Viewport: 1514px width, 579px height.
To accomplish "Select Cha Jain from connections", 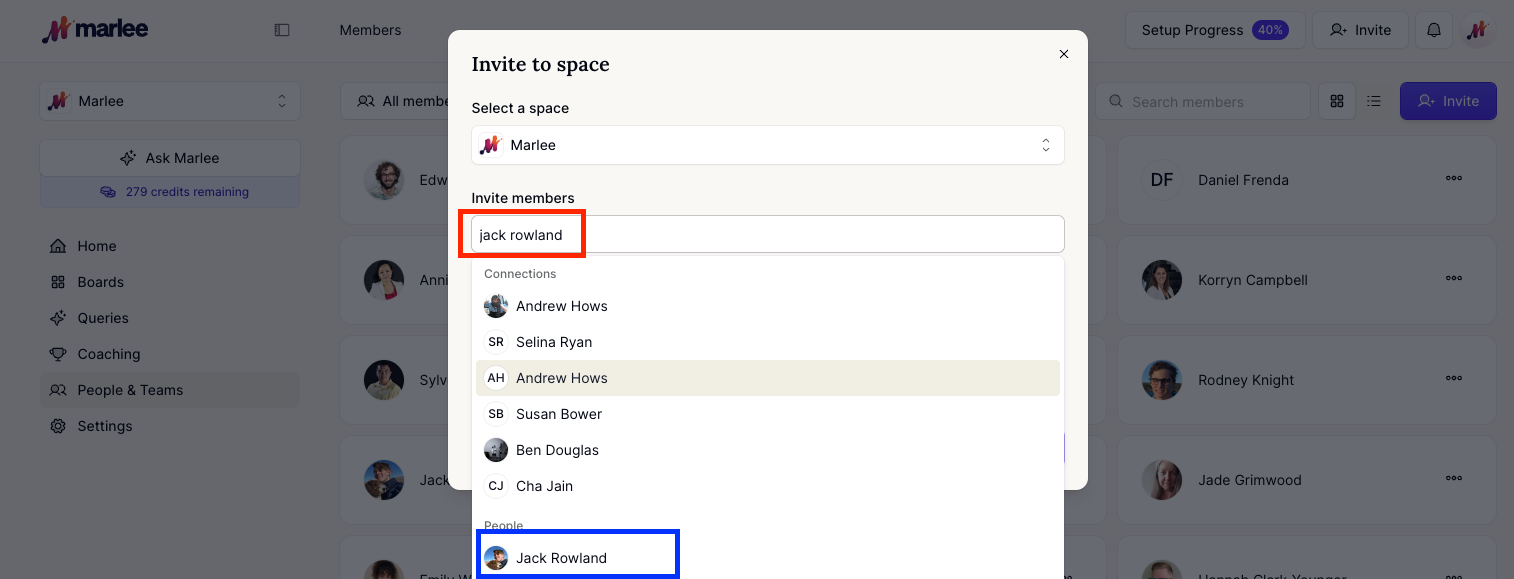I will (x=768, y=486).
